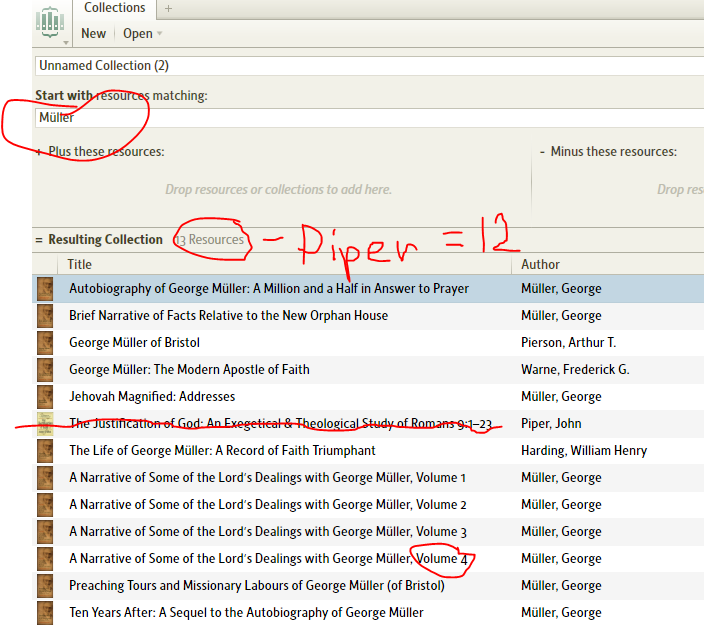The height and width of the screenshot is (643, 704).
Task: Click Müller, George author in Jehovah Magnified row
Action: [x=561, y=396]
